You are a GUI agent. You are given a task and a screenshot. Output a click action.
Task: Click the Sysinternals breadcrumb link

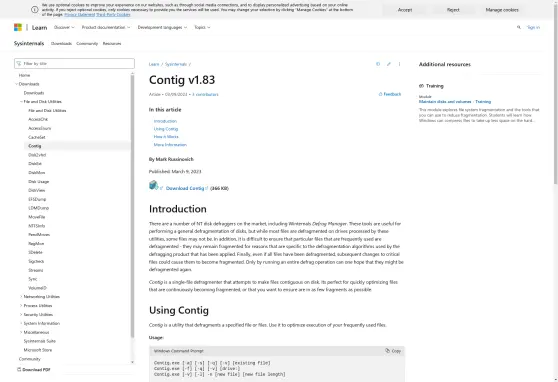click(x=176, y=64)
